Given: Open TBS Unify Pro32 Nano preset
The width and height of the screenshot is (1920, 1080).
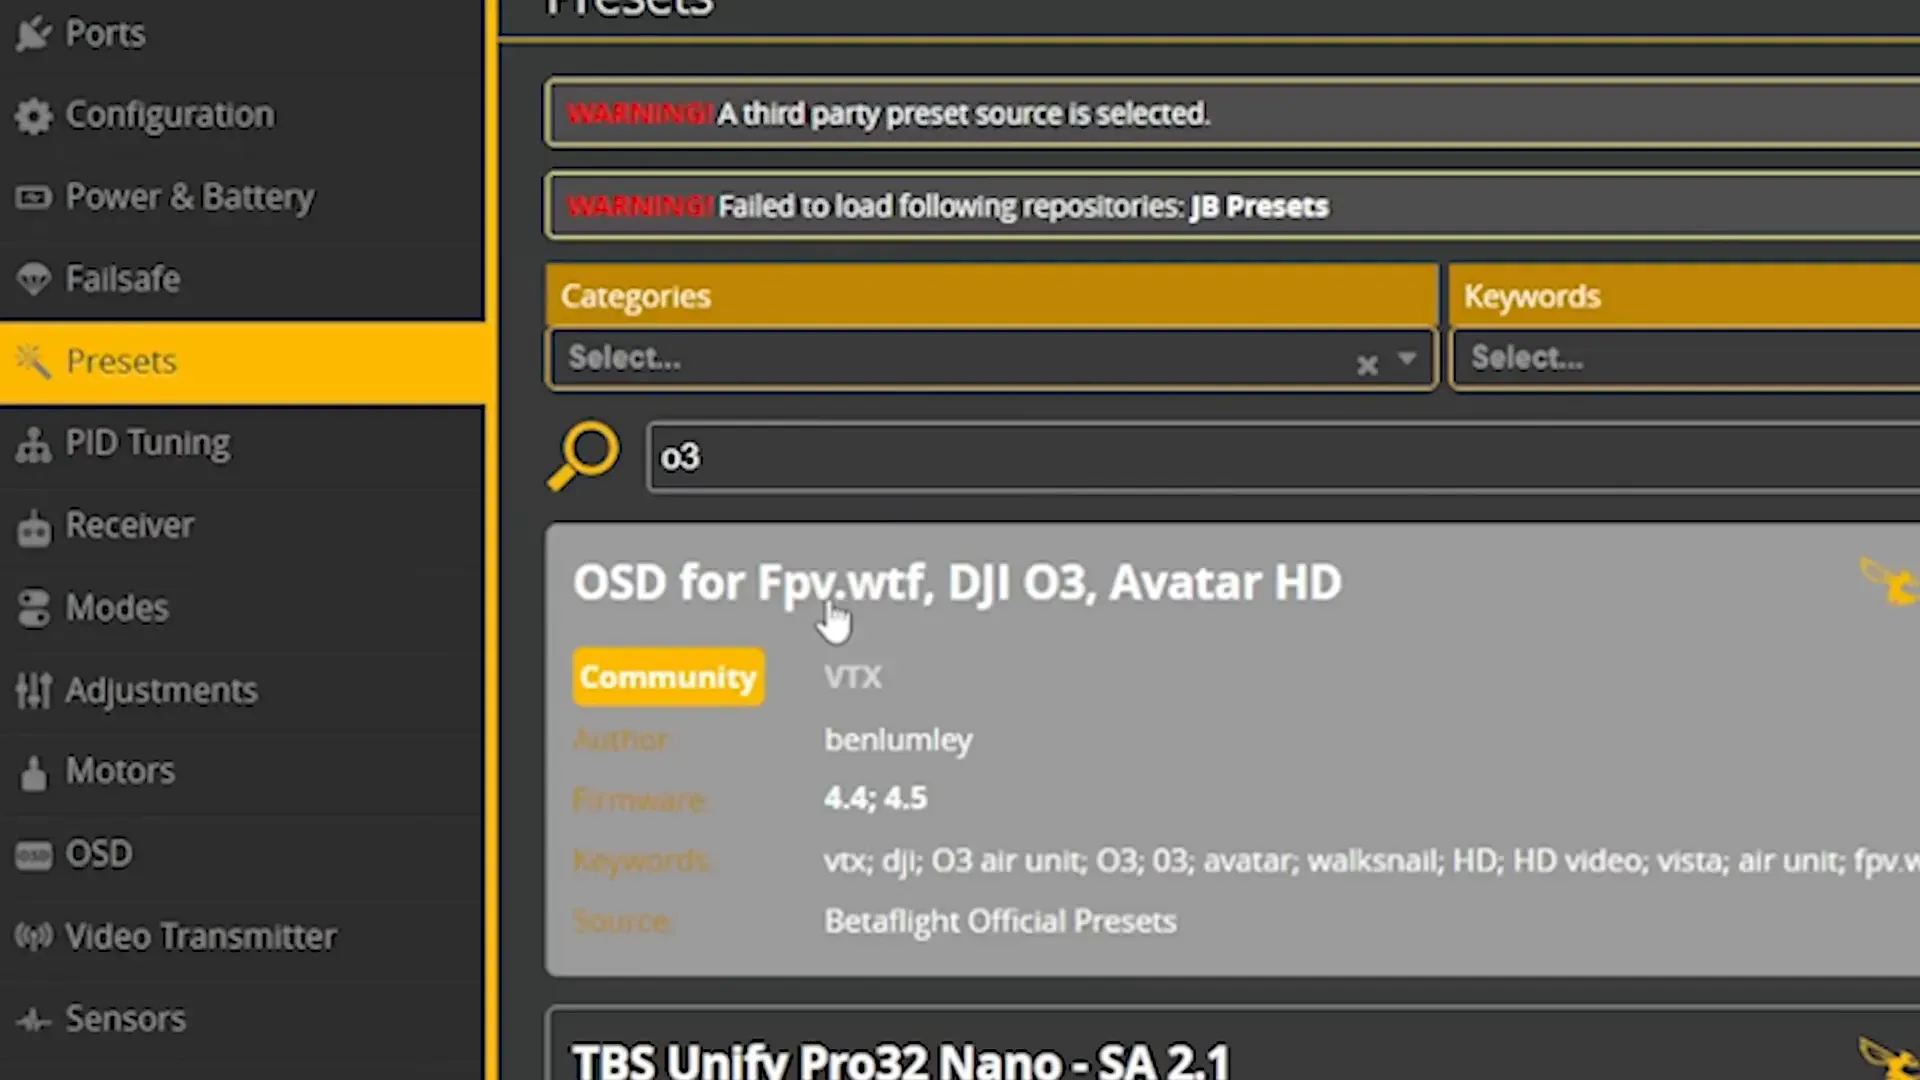Looking at the screenshot, I should pyautogui.click(x=900, y=1060).
